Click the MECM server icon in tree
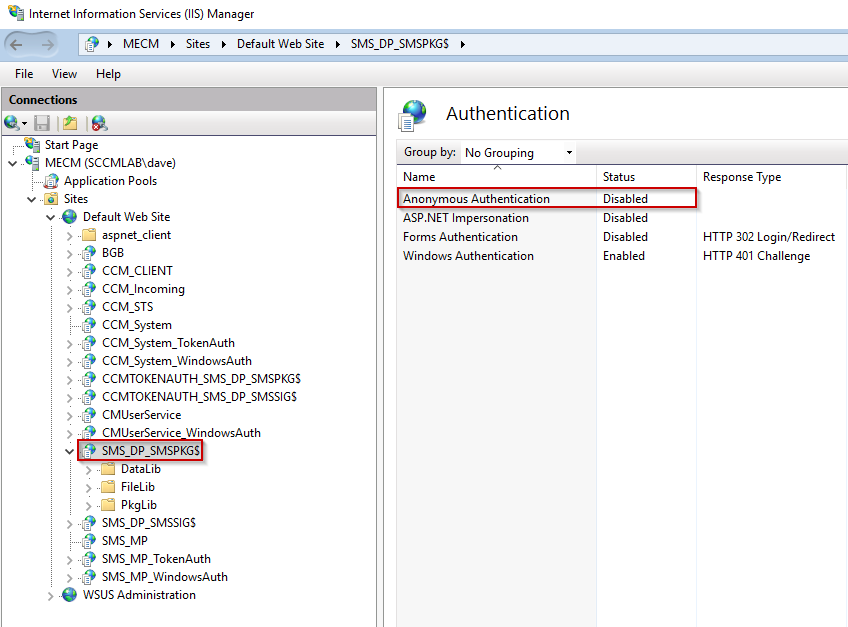This screenshot has height=627, width=848. (32, 162)
